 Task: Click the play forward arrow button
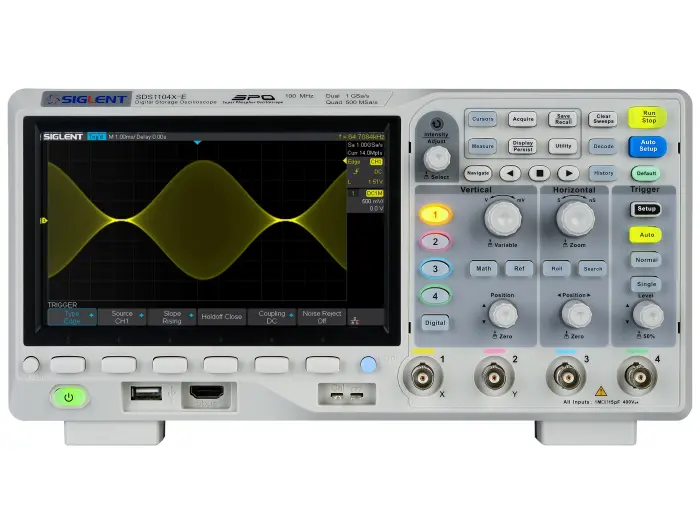click(568, 173)
